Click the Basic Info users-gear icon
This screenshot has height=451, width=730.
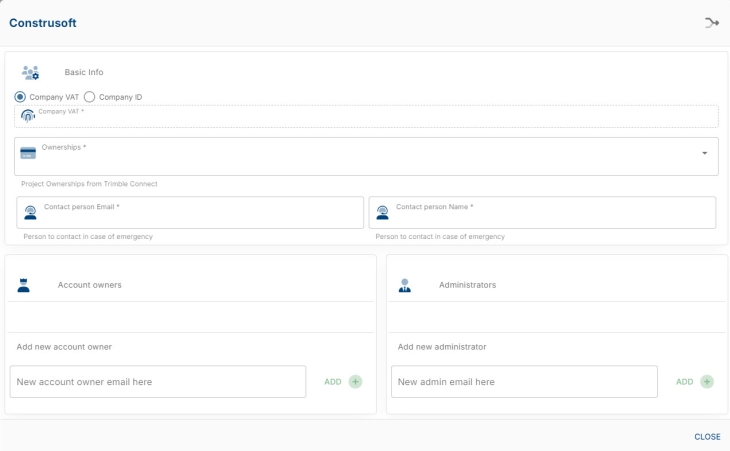click(30, 73)
